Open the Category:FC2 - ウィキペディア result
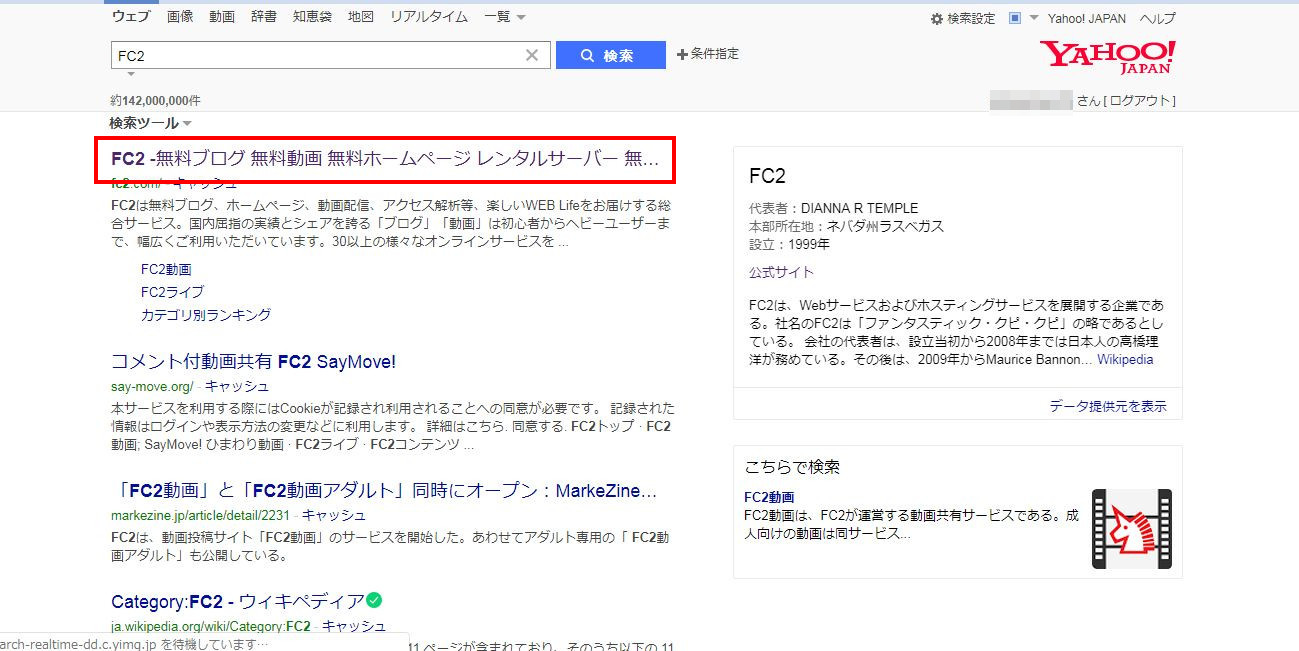Image resolution: width=1299 pixels, height=651 pixels. [x=238, y=601]
